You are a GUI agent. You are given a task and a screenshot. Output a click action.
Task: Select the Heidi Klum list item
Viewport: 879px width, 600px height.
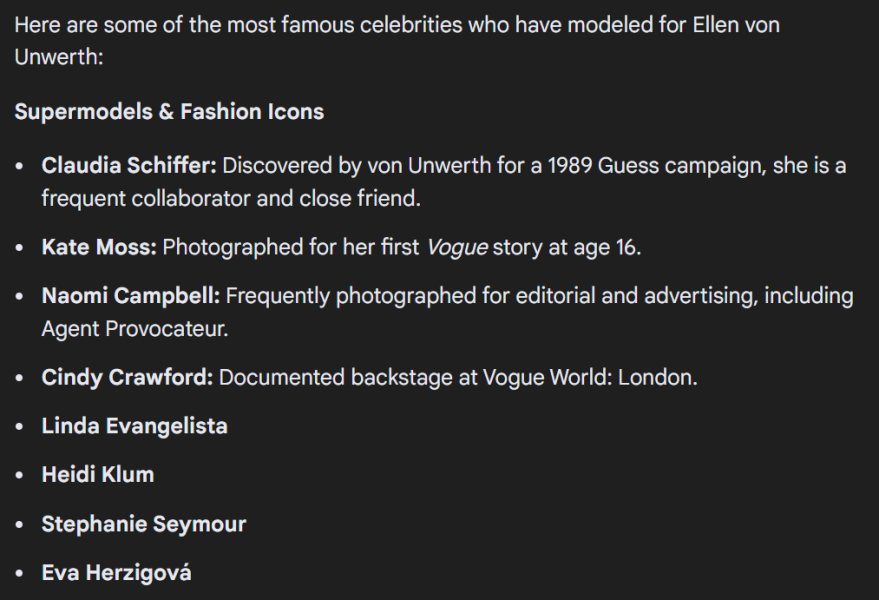pos(97,475)
